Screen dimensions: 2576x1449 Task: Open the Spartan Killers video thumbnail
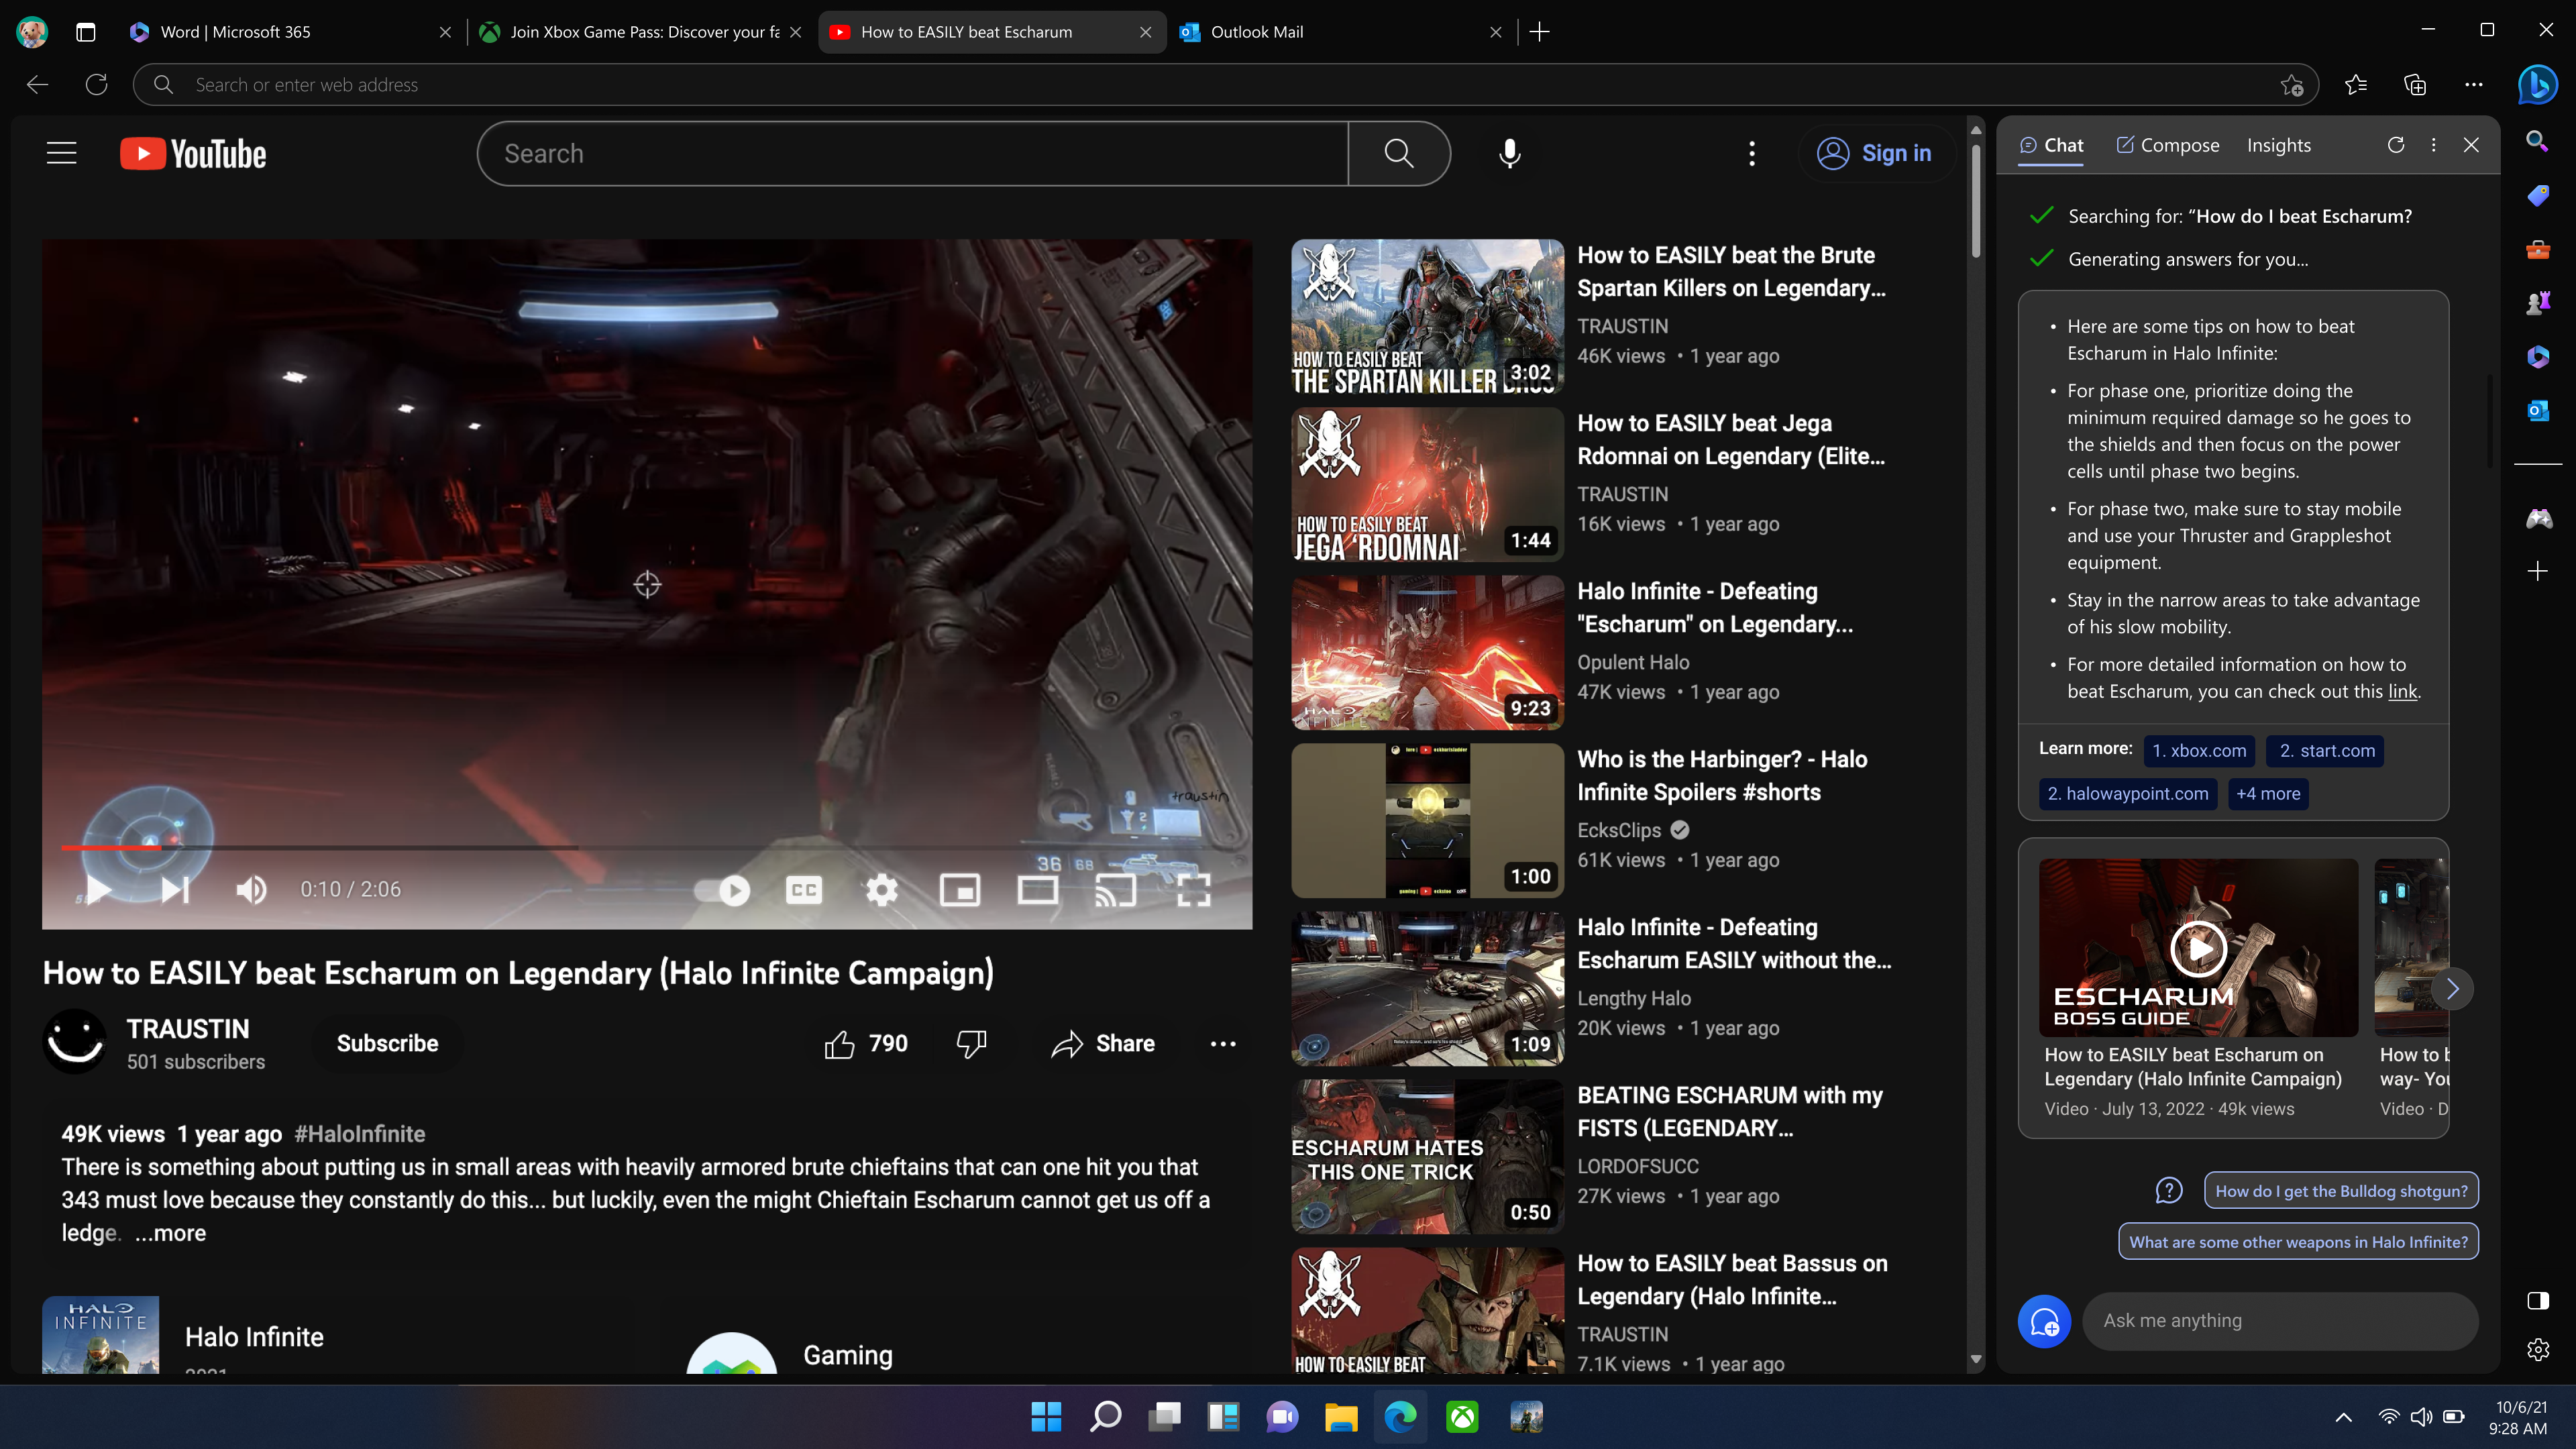1427,316
